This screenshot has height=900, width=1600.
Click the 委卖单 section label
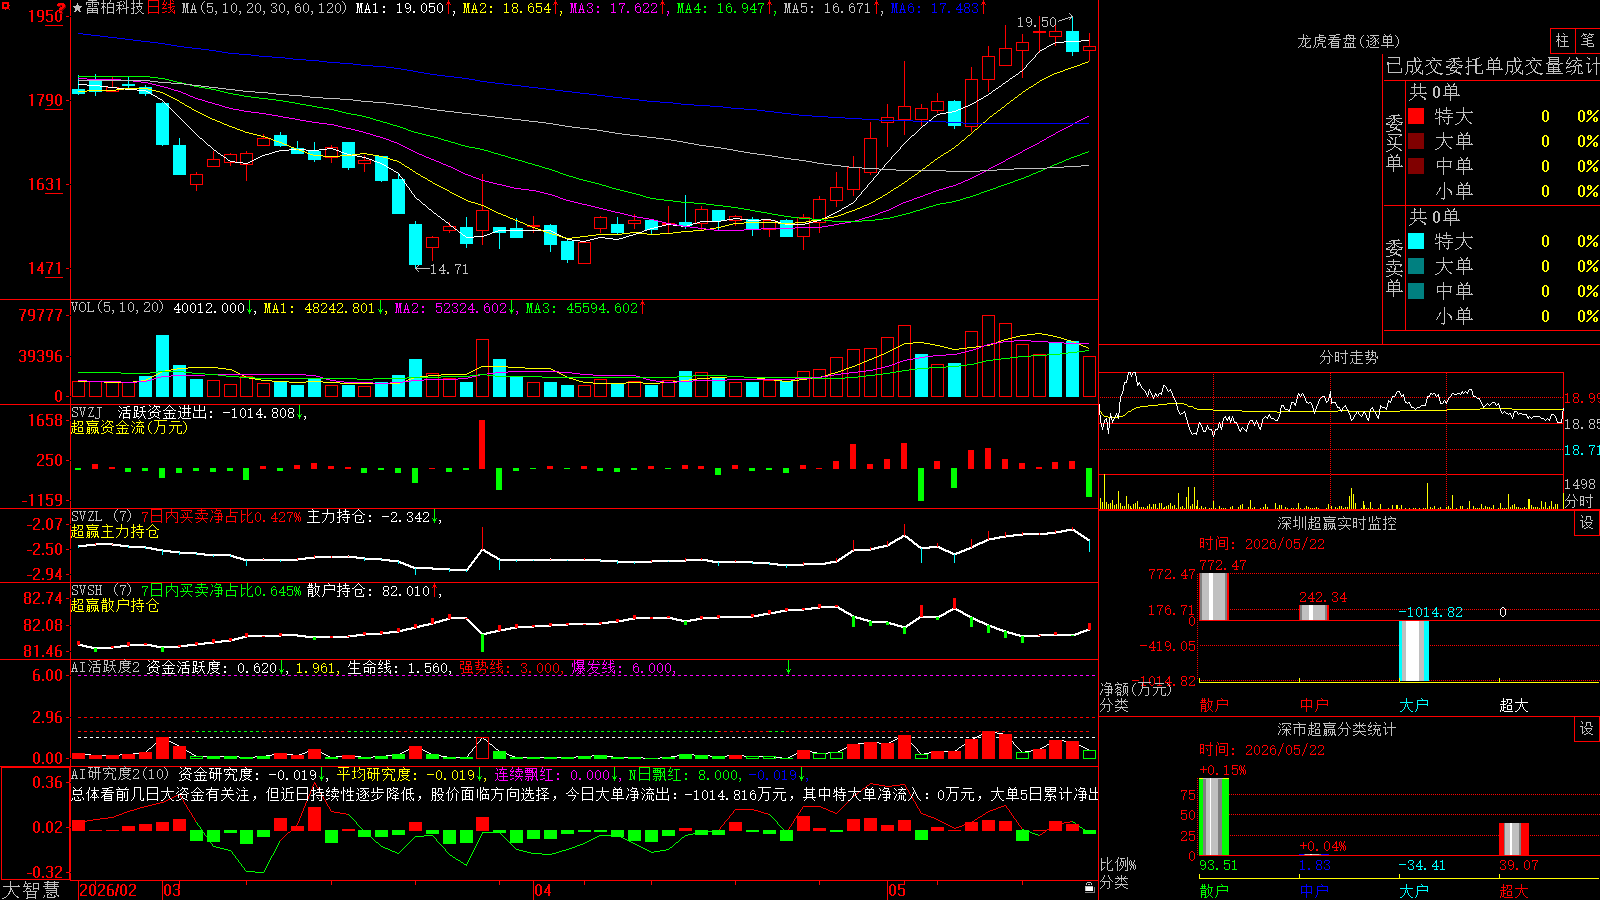coord(1394,267)
